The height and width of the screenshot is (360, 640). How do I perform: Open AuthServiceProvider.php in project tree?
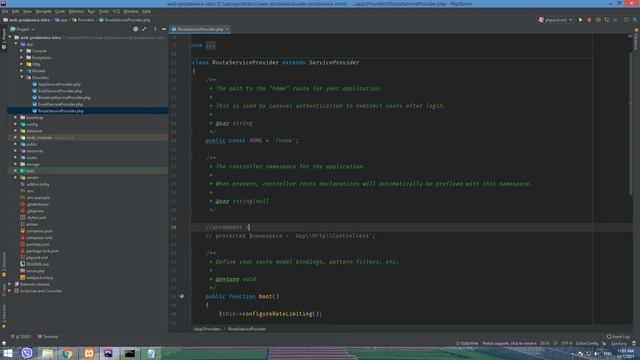point(60,91)
